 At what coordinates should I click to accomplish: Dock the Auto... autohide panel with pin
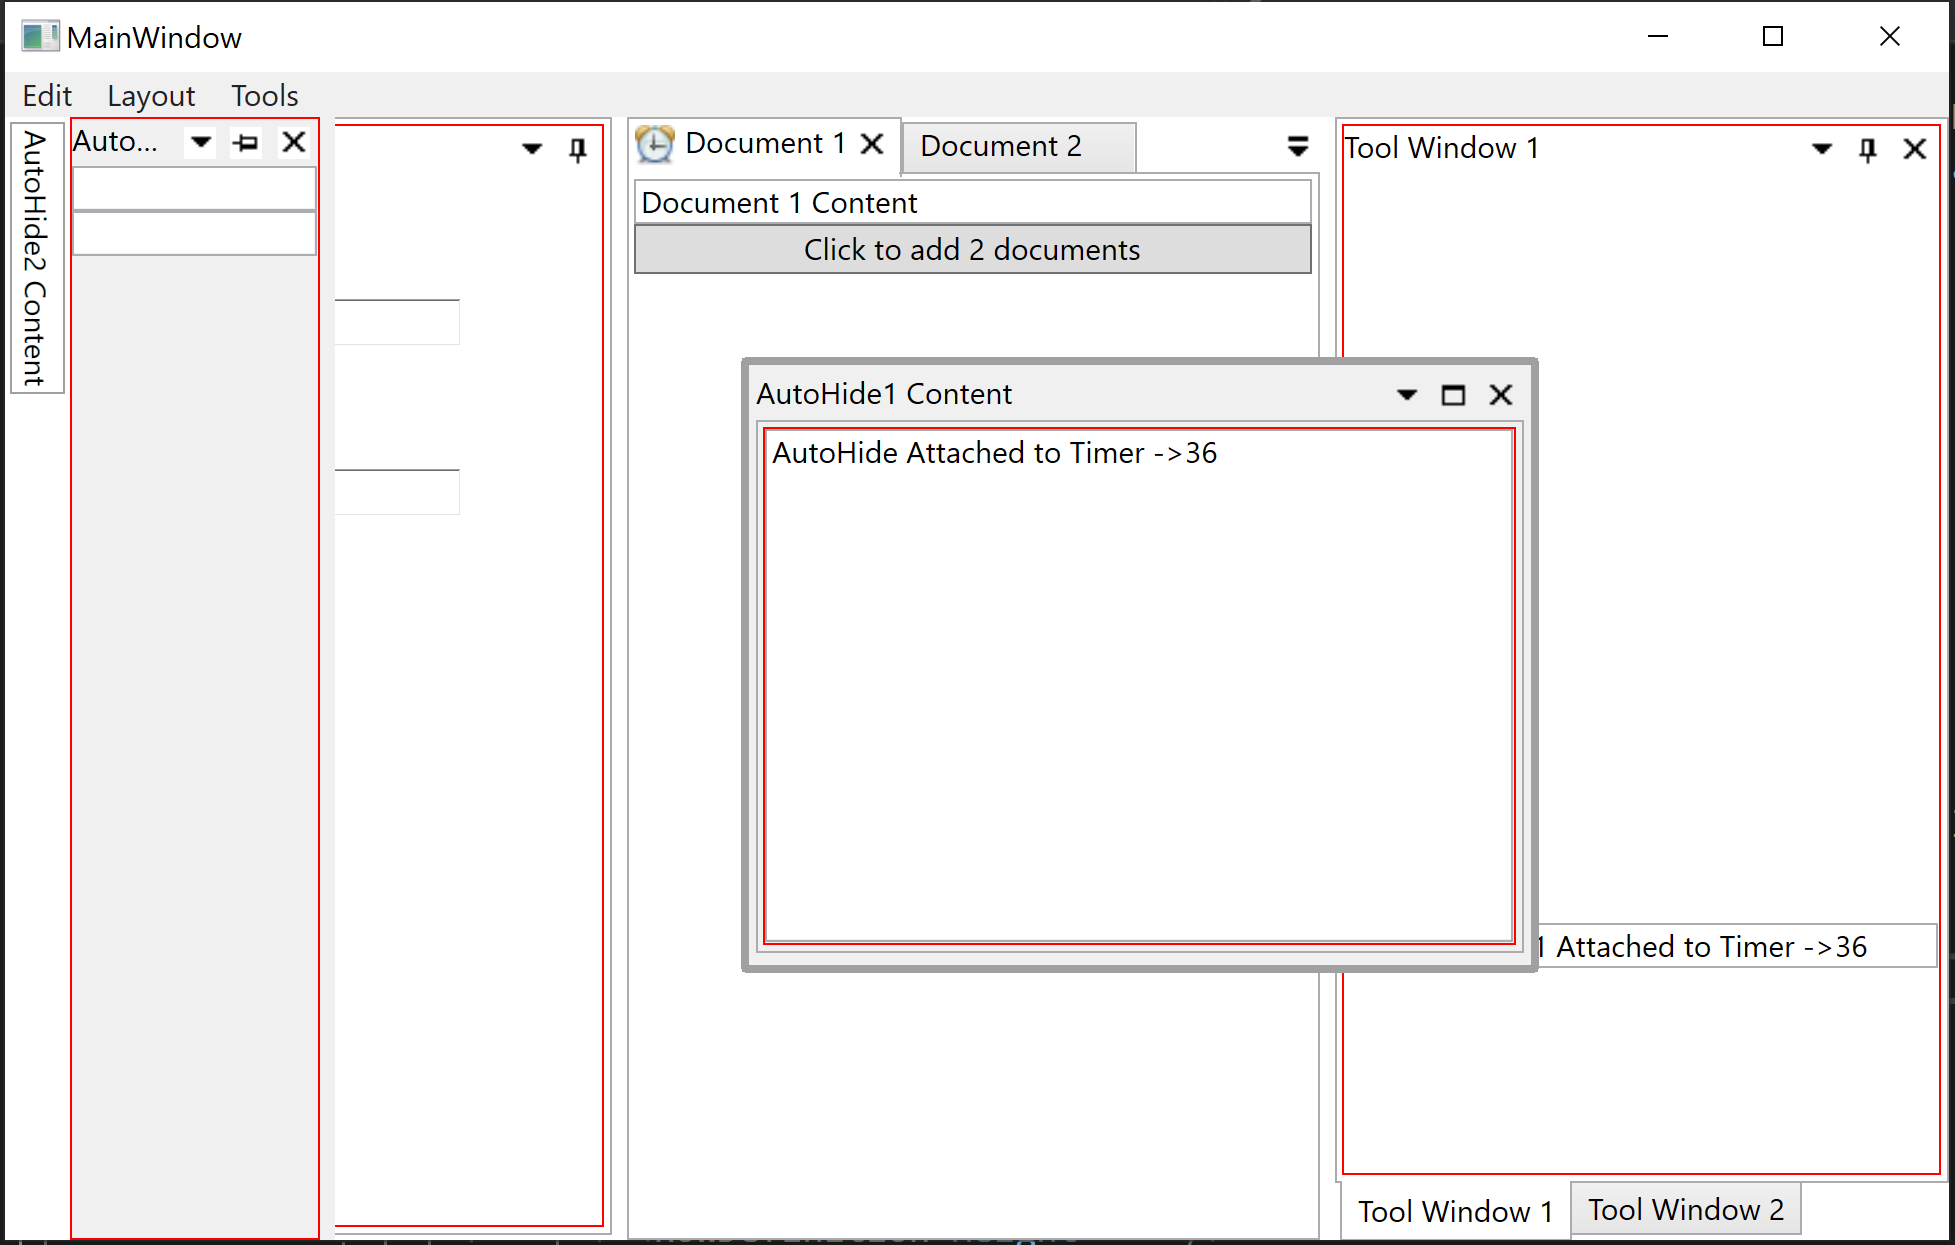tap(246, 143)
